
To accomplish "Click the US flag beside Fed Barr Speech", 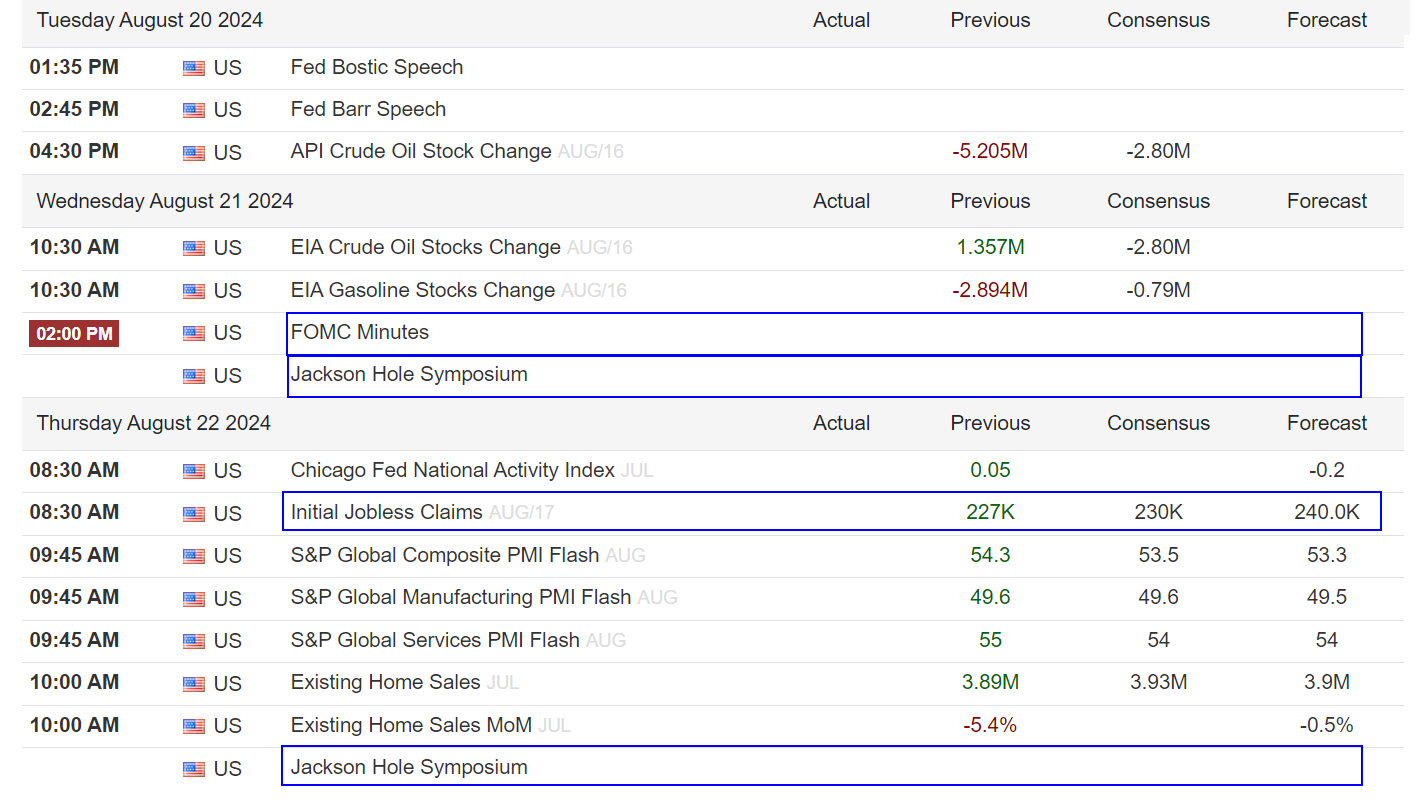I will pos(194,110).
